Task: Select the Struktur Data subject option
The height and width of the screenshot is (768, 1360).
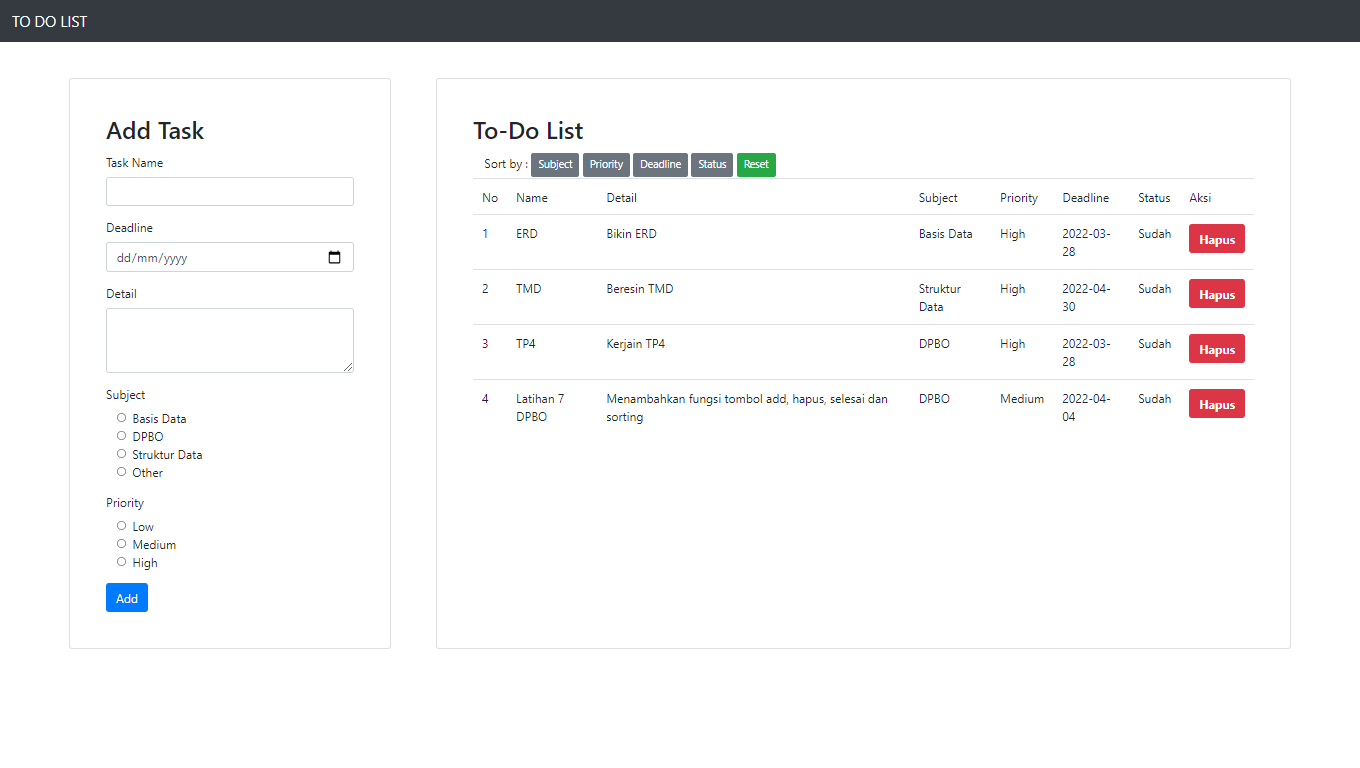Action: click(x=121, y=454)
